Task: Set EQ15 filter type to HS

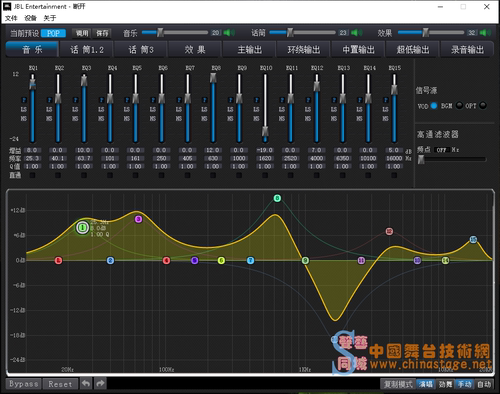Action: point(386,119)
